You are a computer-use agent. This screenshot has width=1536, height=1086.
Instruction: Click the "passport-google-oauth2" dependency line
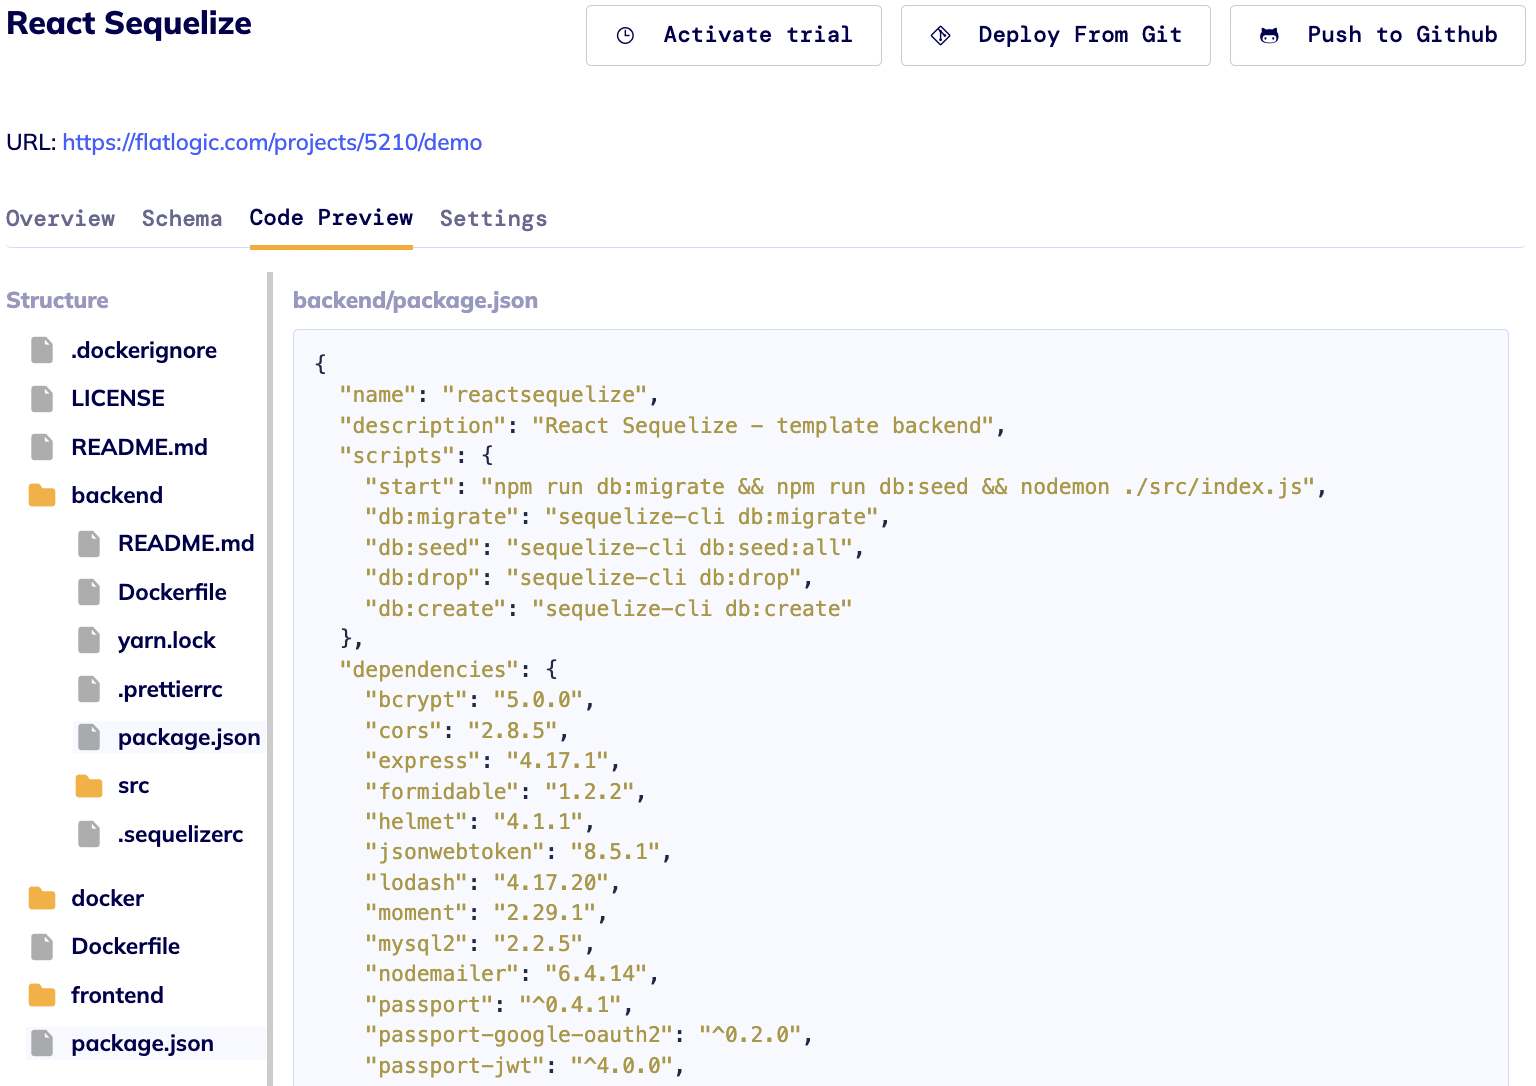(x=588, y=1035)
